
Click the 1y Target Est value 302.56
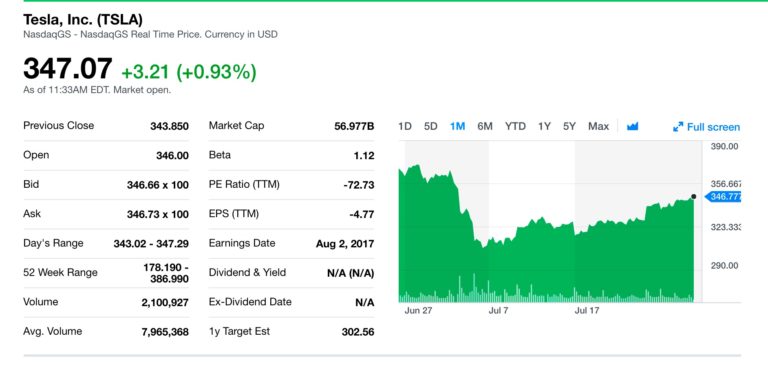tap(358, 332)
